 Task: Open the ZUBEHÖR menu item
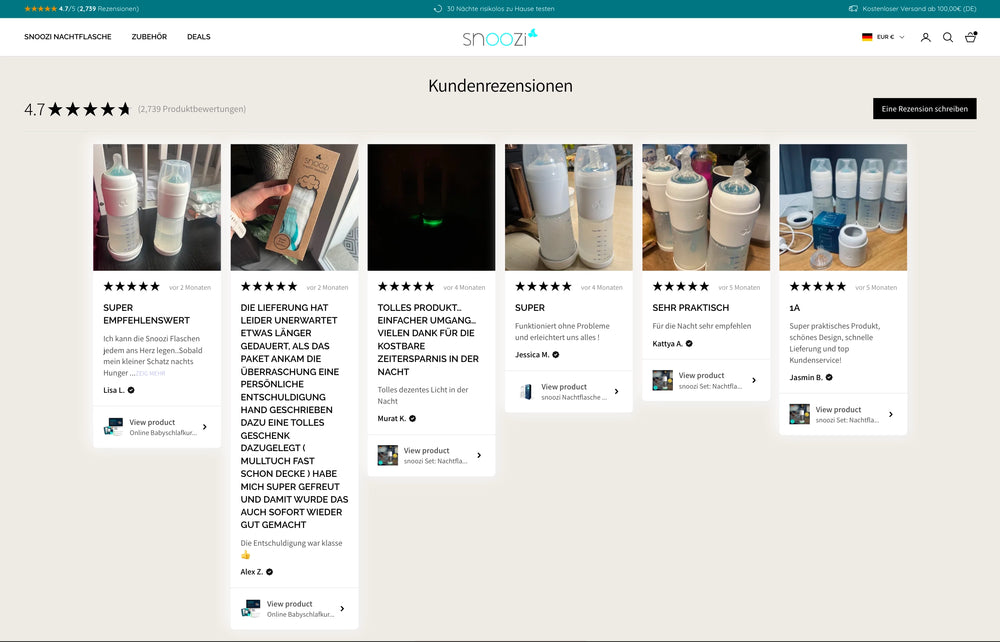149,37
